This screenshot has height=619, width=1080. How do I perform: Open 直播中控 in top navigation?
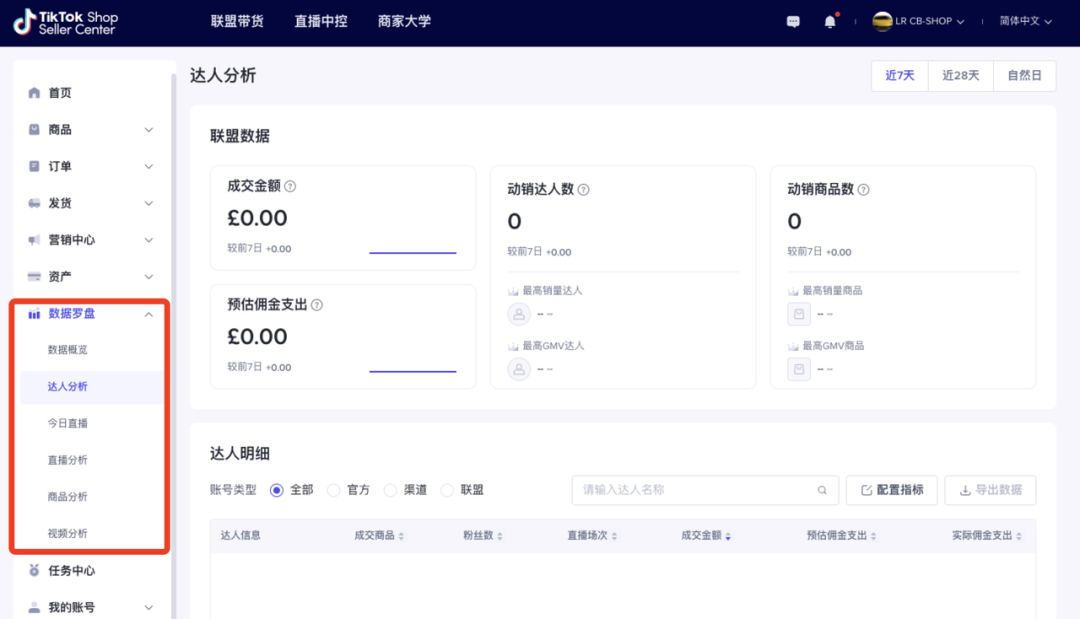(x=321, y=21)
